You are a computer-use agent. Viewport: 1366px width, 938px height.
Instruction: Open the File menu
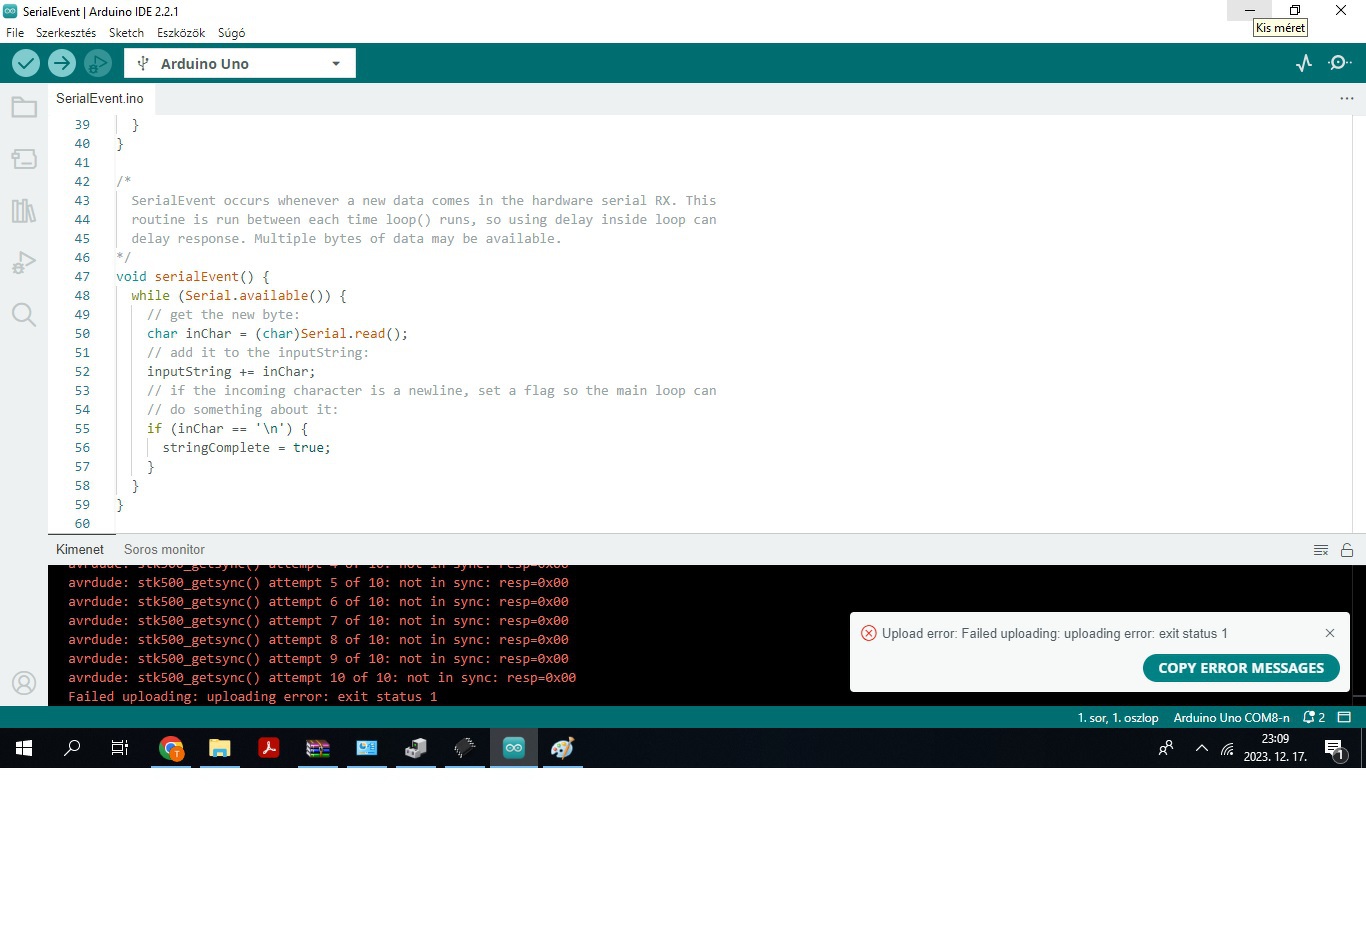point(15,33)
